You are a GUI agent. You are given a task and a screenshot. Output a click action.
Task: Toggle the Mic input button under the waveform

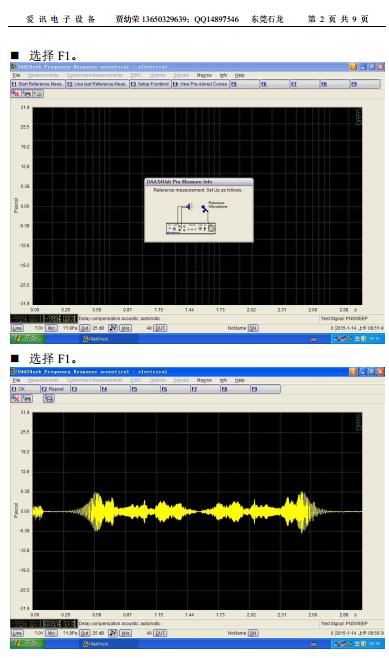51,633
